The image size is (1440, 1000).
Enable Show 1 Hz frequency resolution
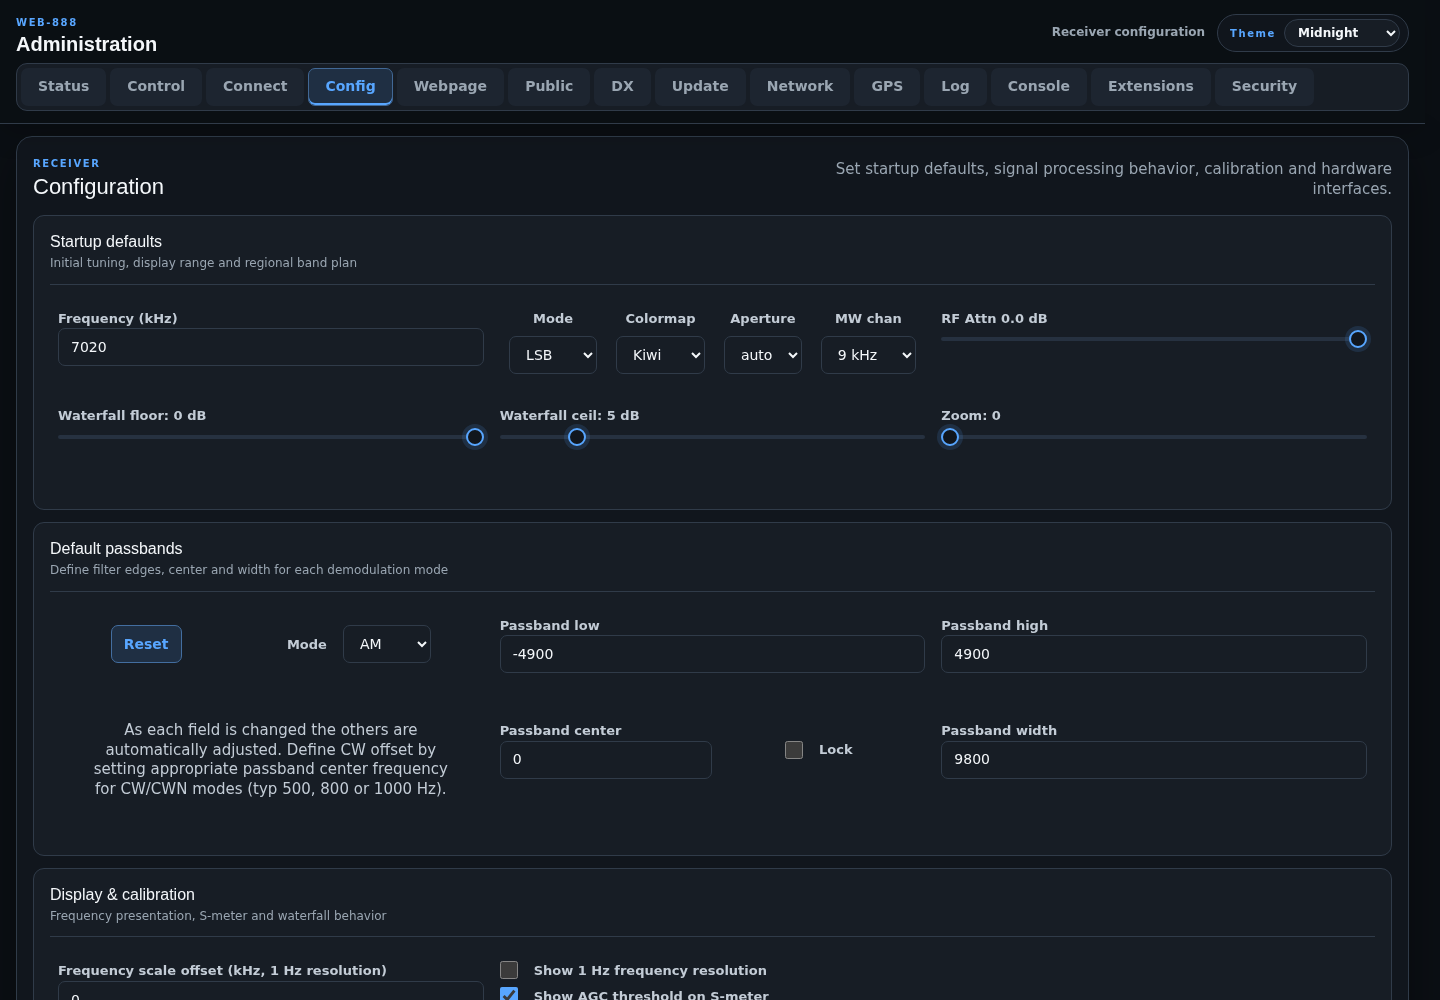pos(509,970)
